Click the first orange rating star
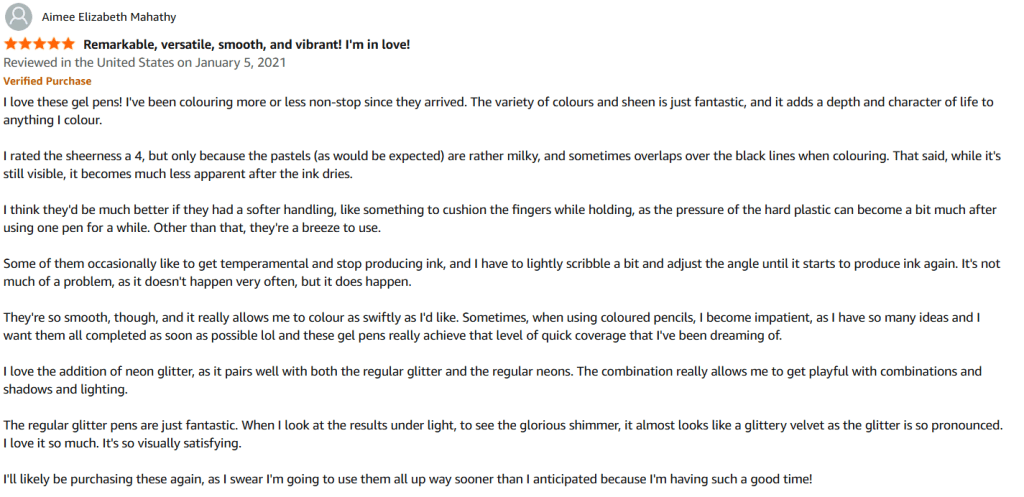 tap(11, 44)
